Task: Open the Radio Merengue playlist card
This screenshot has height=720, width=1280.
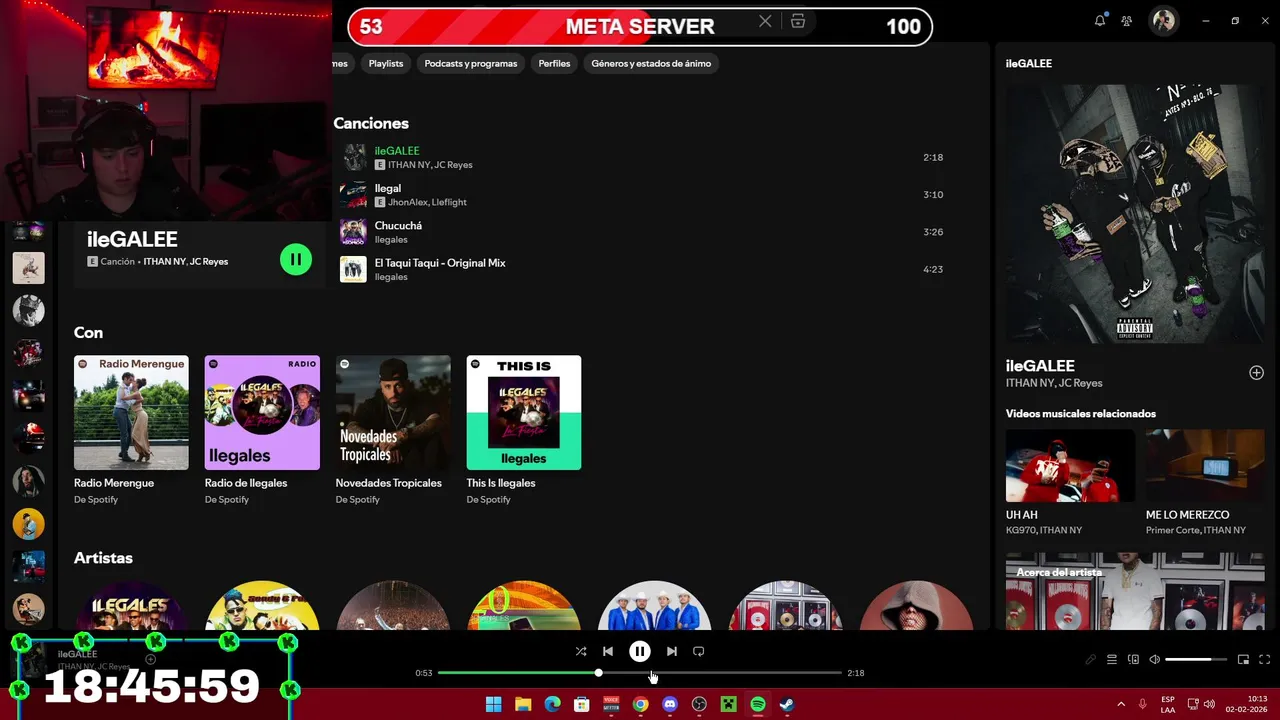Action: coord(131,430)
